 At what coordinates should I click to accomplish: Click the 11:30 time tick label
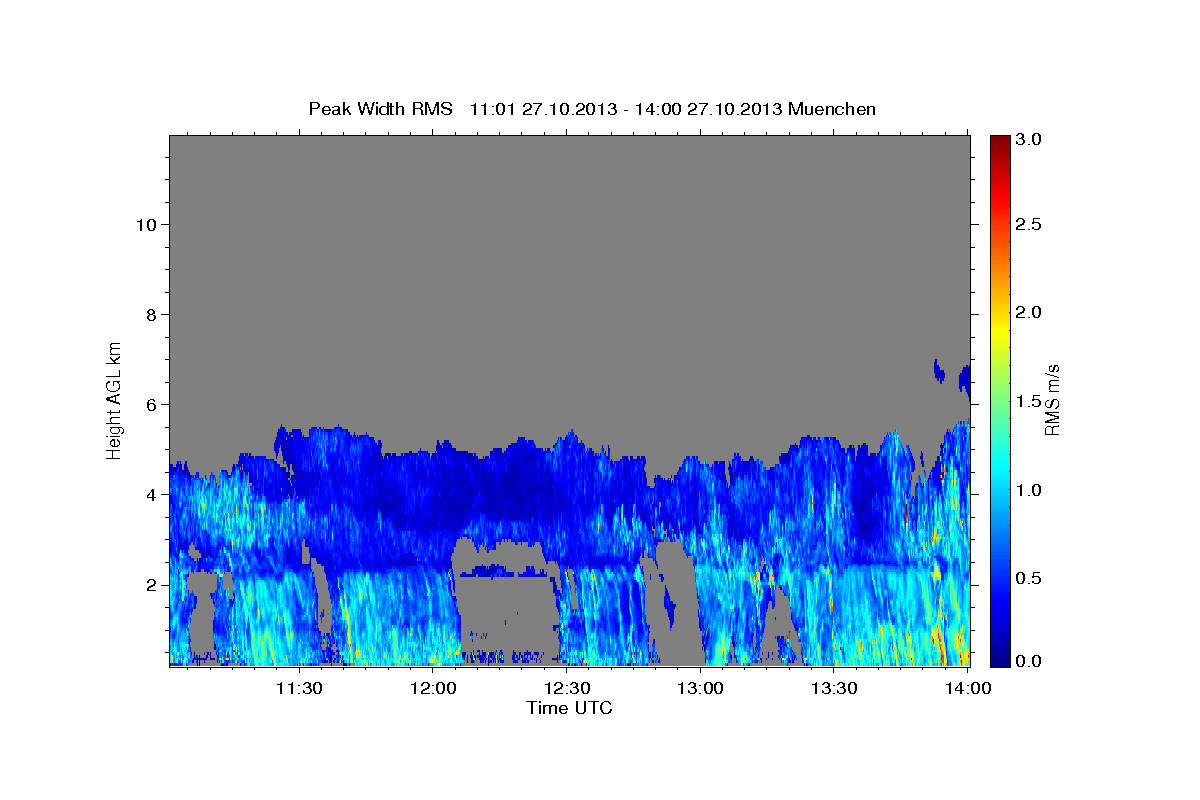299,688
